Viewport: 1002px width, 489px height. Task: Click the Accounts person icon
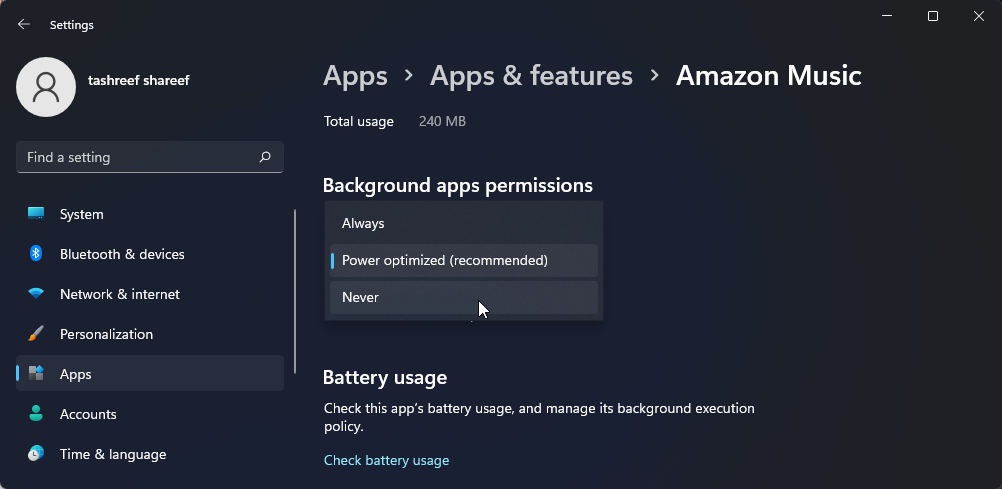[36, 414]
